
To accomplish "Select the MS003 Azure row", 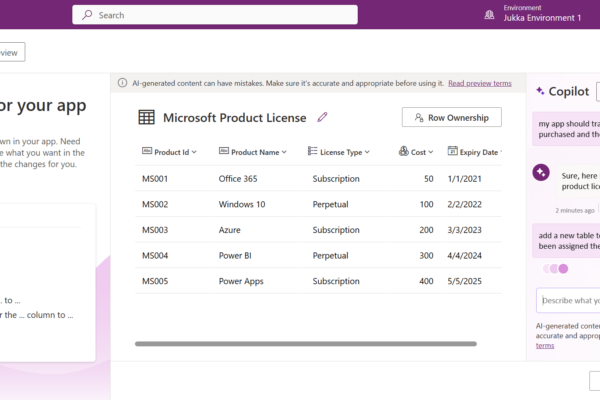I will [x=320, y=230].
